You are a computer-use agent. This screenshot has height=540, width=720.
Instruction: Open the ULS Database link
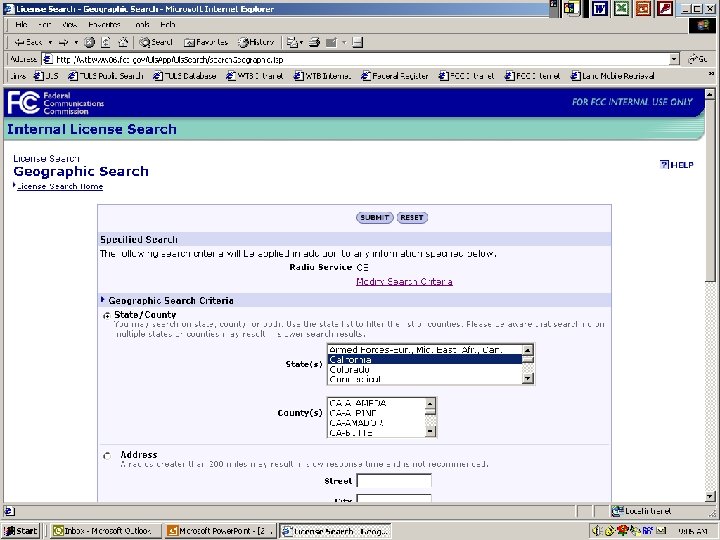point(185,76)
